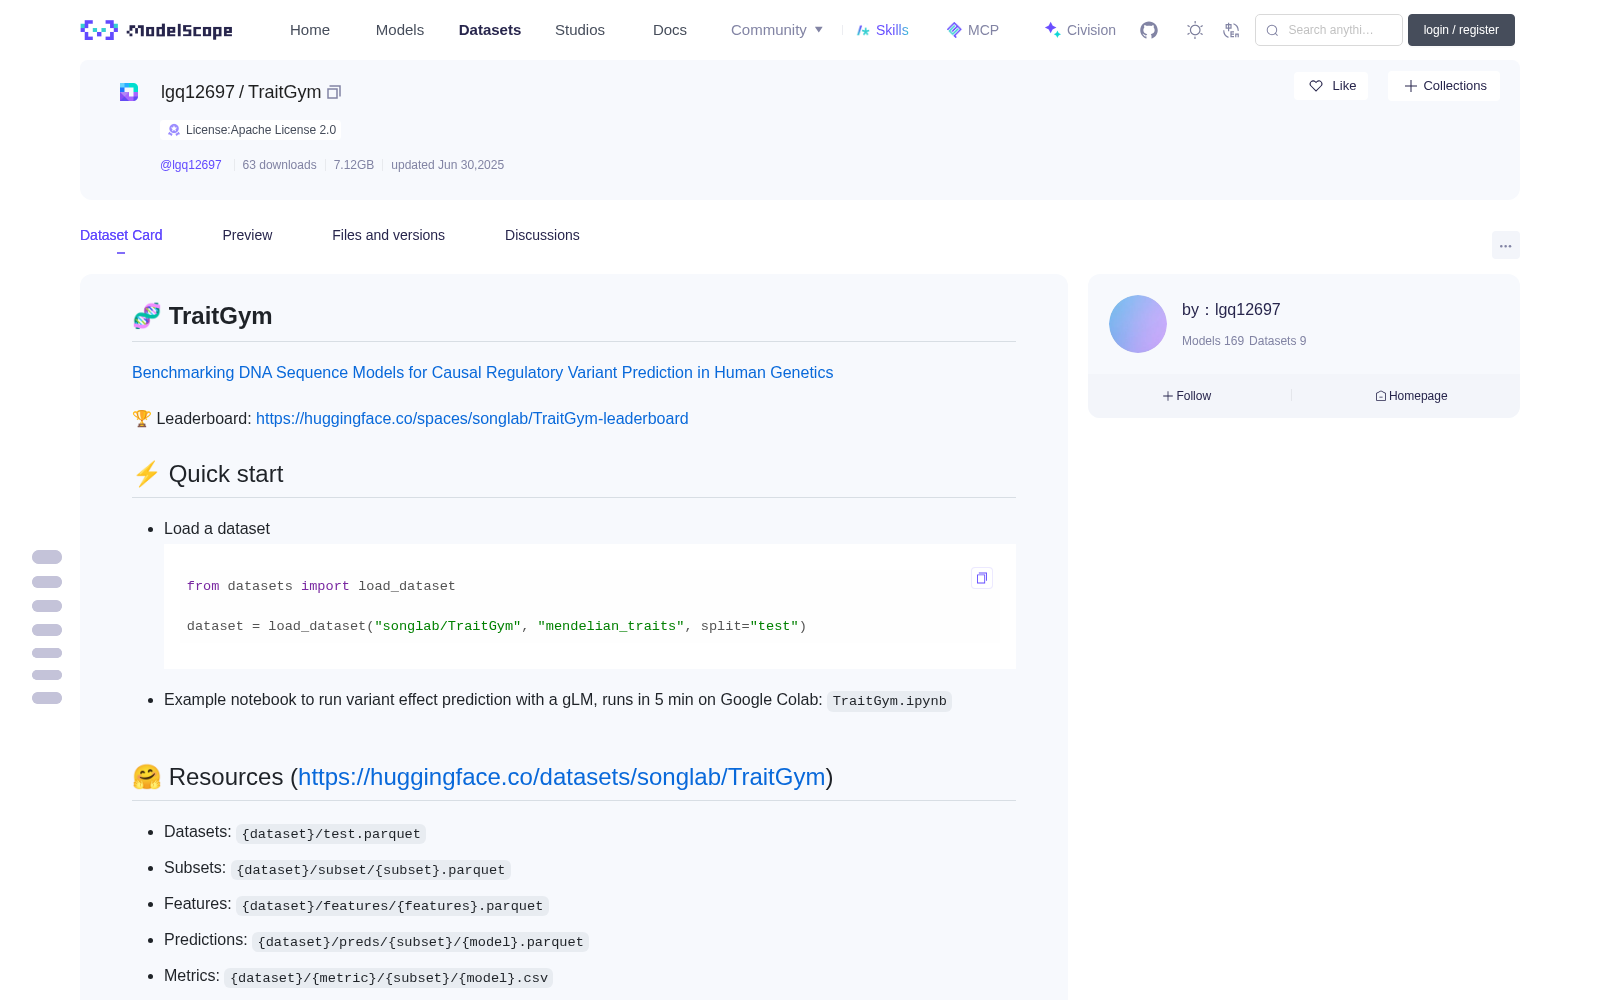Image resolution: width=1600 pixels, height=1000 pixels.
Task: Click the "Models 169" author stat
Action: [1213, 341]
